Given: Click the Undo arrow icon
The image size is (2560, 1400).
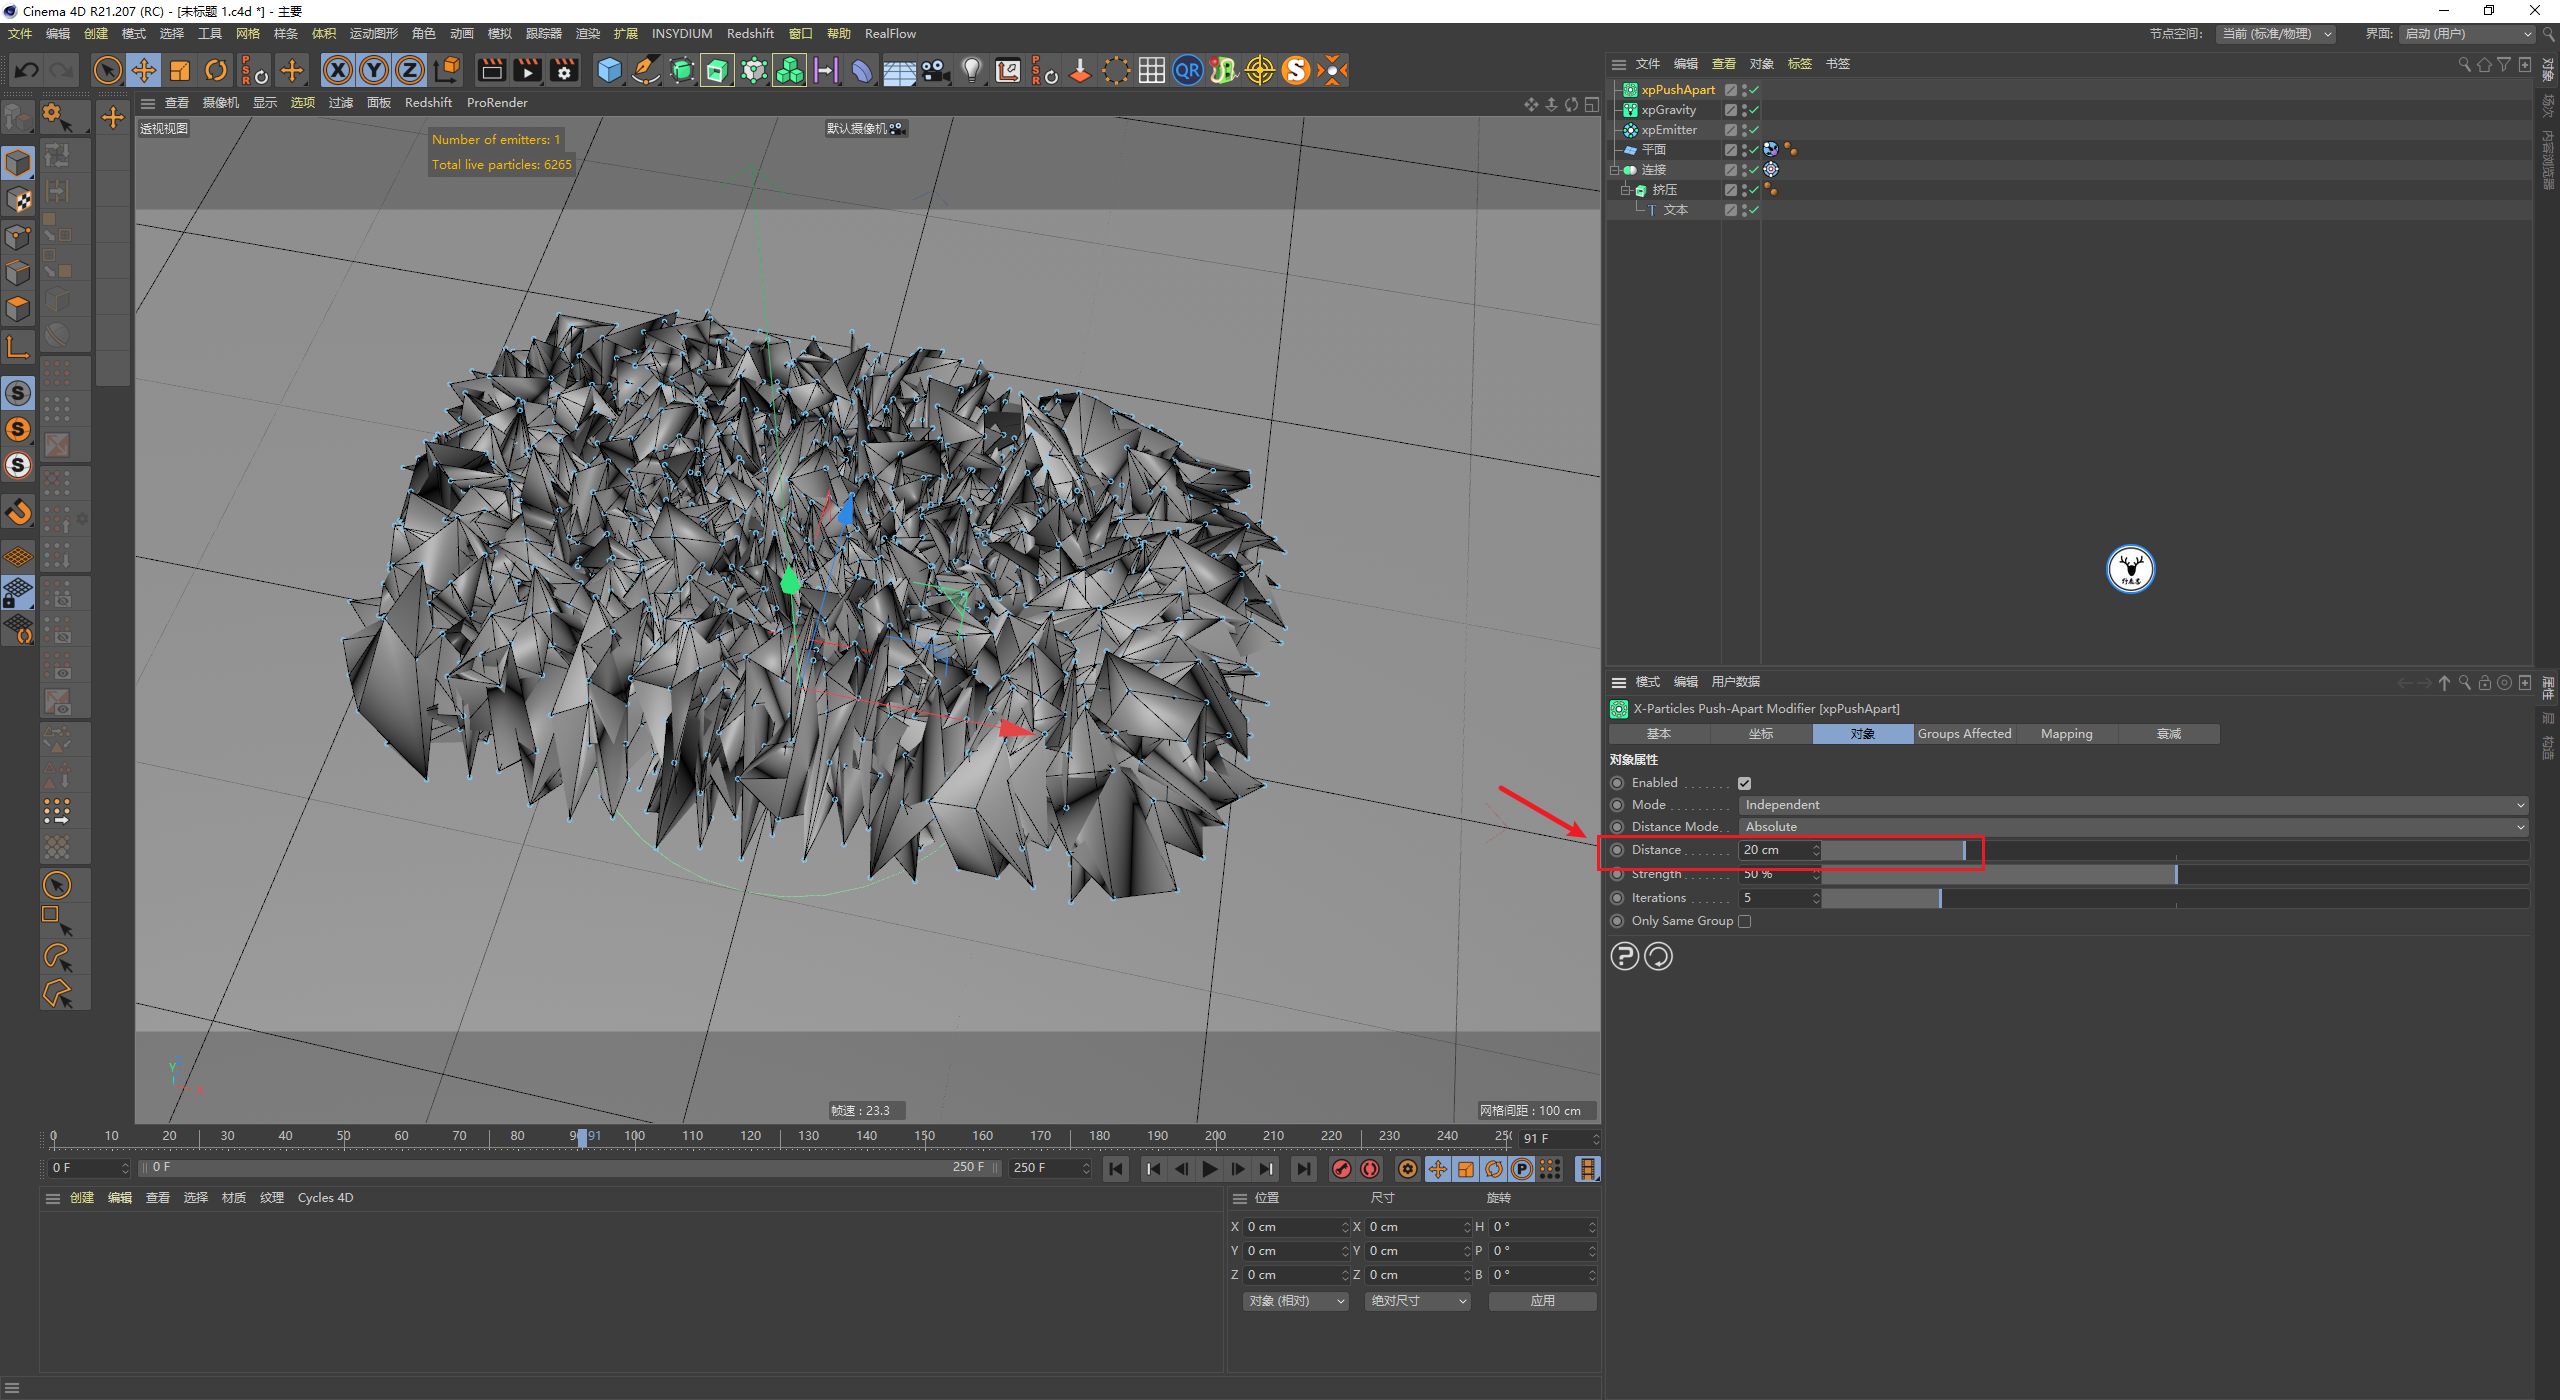Looking at the screenshot, I should coord(27,70).
